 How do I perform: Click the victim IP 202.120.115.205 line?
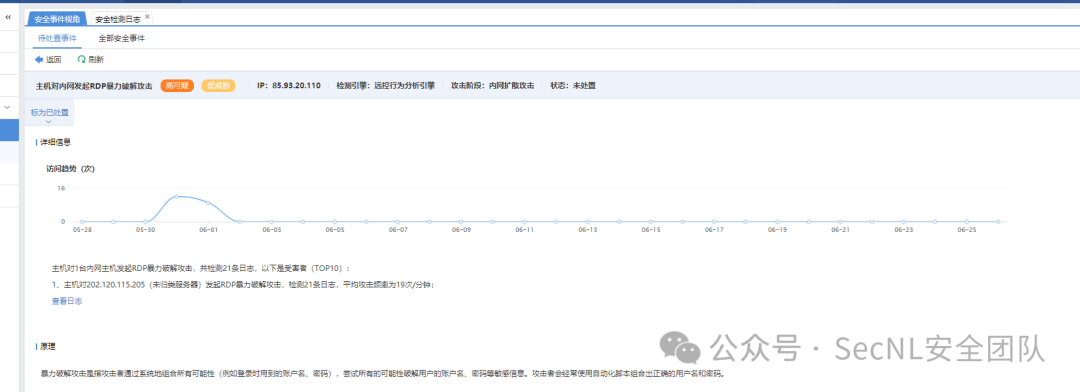[243, 285]
